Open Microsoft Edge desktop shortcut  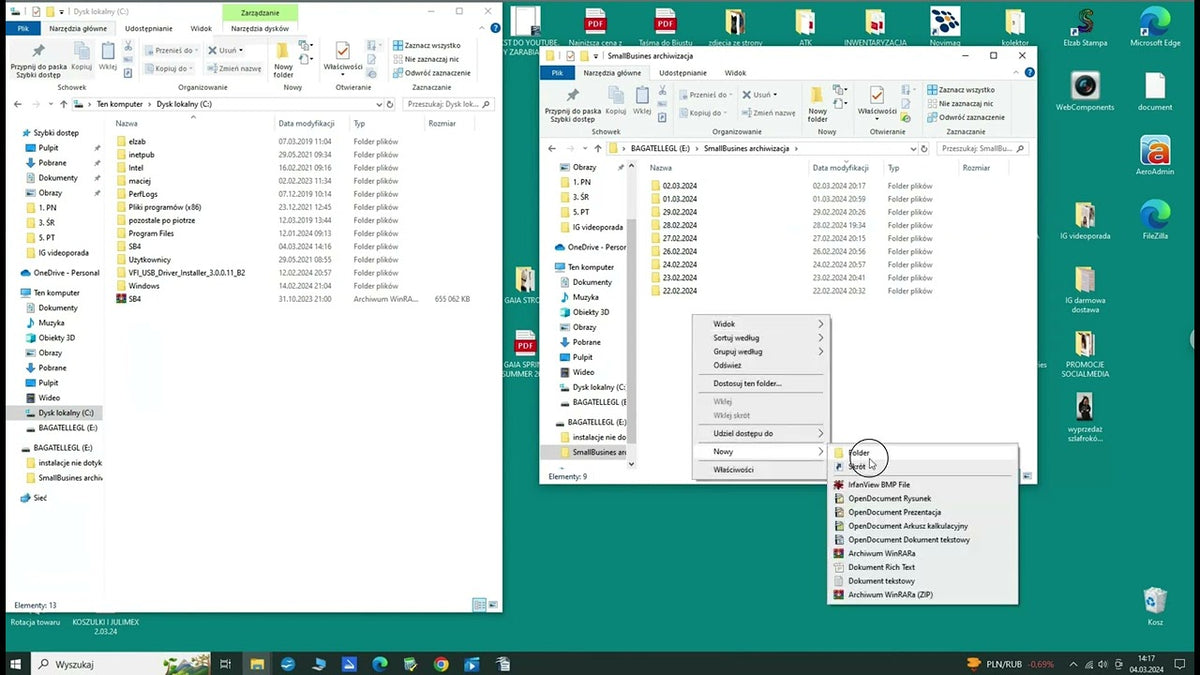[x=1155, y=27]
